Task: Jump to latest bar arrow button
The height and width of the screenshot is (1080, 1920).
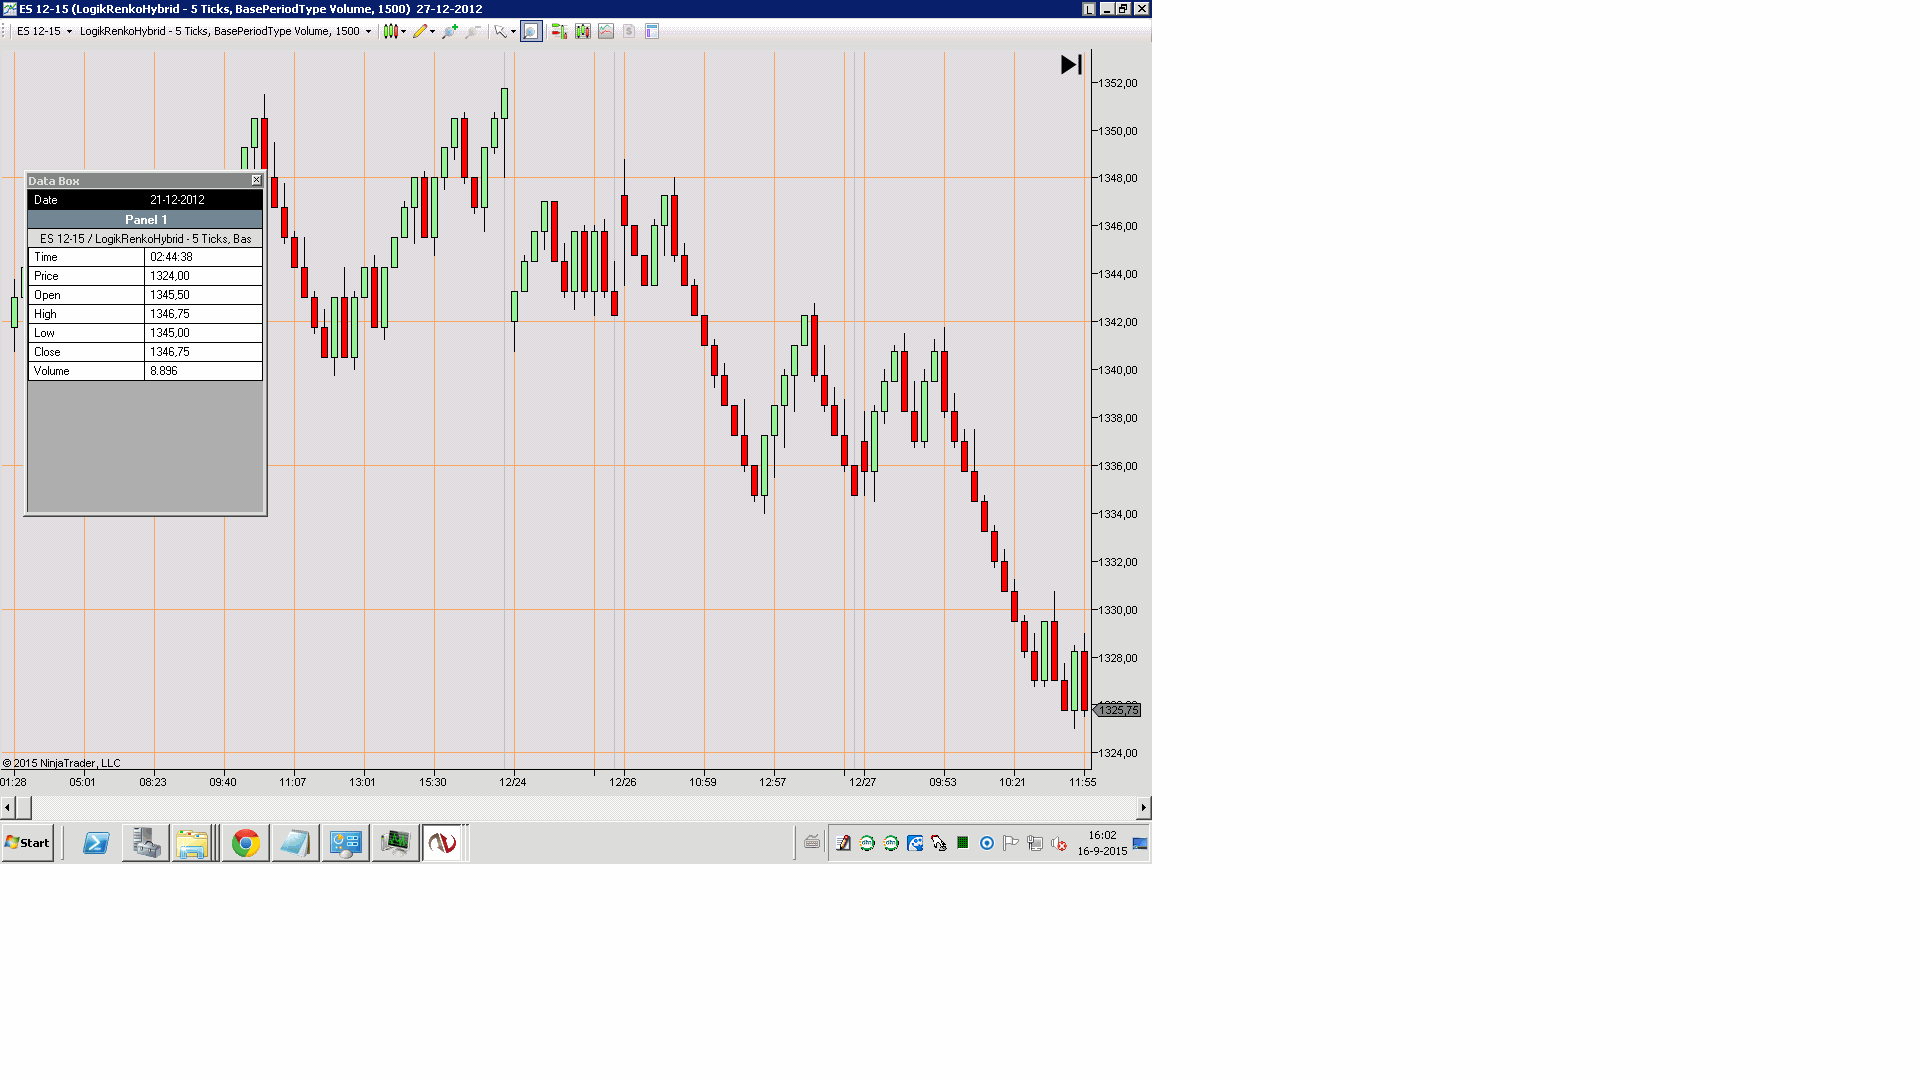Action: 1071,65
